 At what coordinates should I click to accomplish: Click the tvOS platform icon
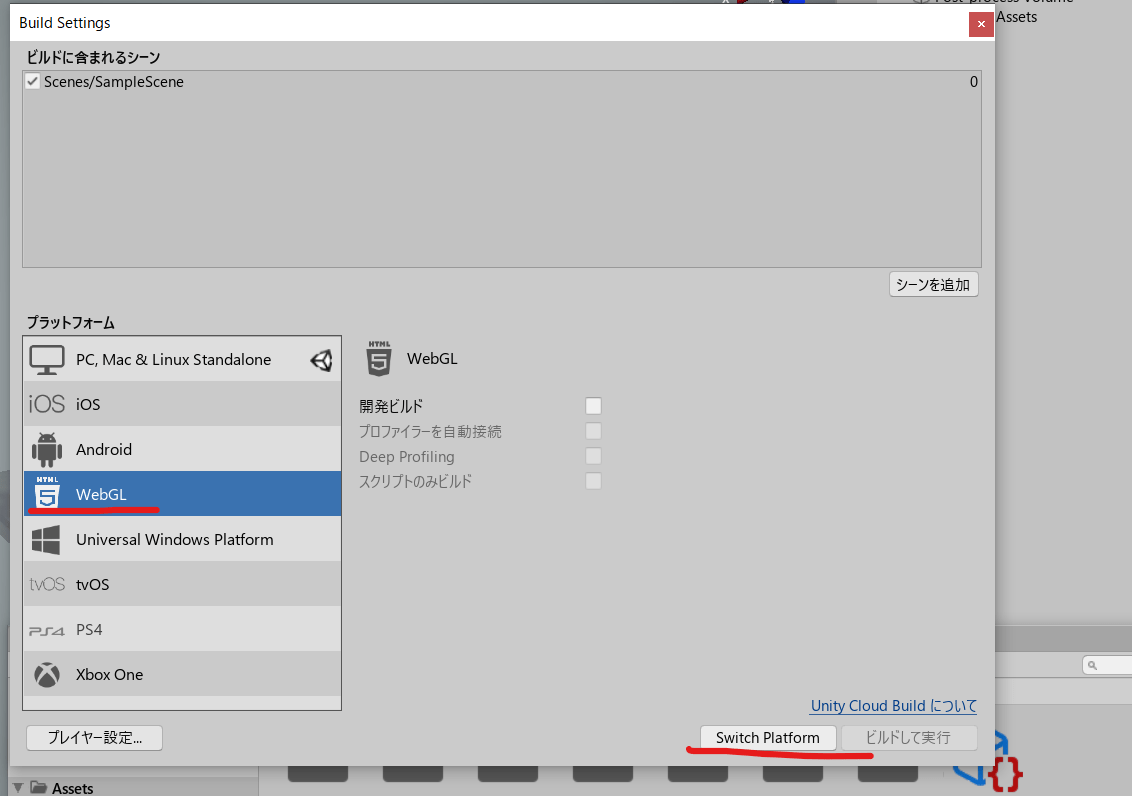tap(47, 585)
